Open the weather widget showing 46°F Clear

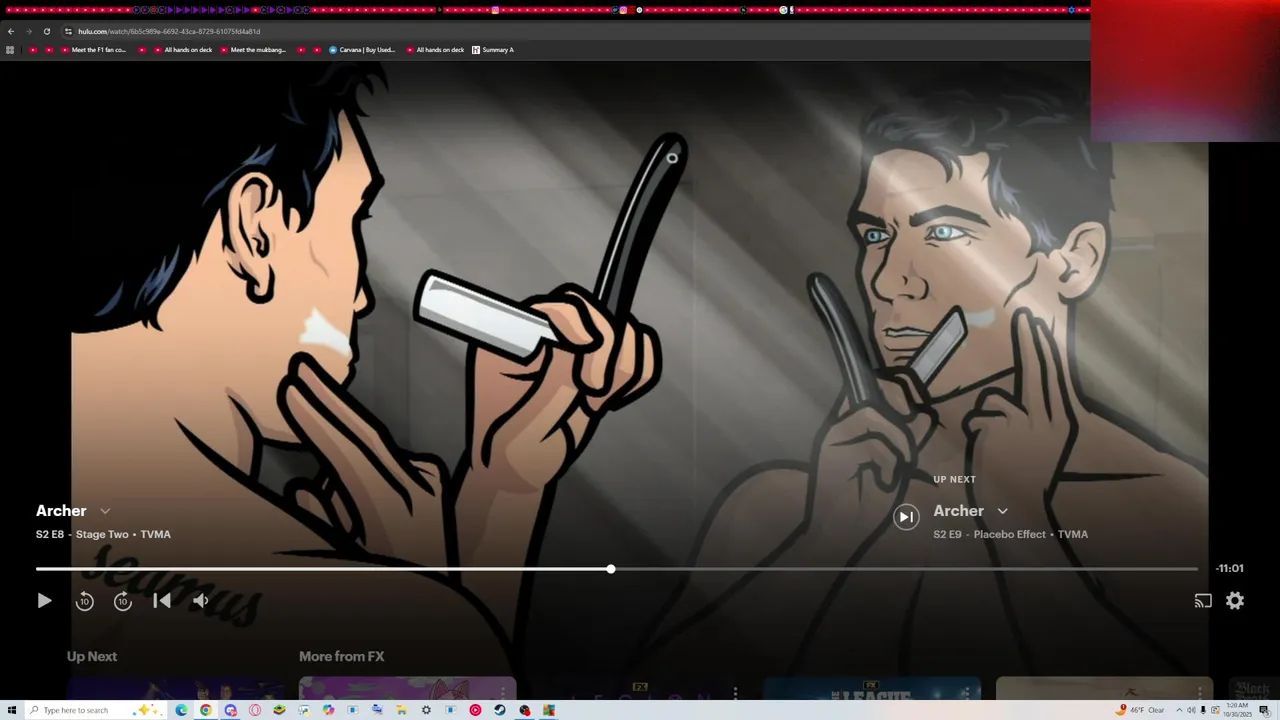1140,710
